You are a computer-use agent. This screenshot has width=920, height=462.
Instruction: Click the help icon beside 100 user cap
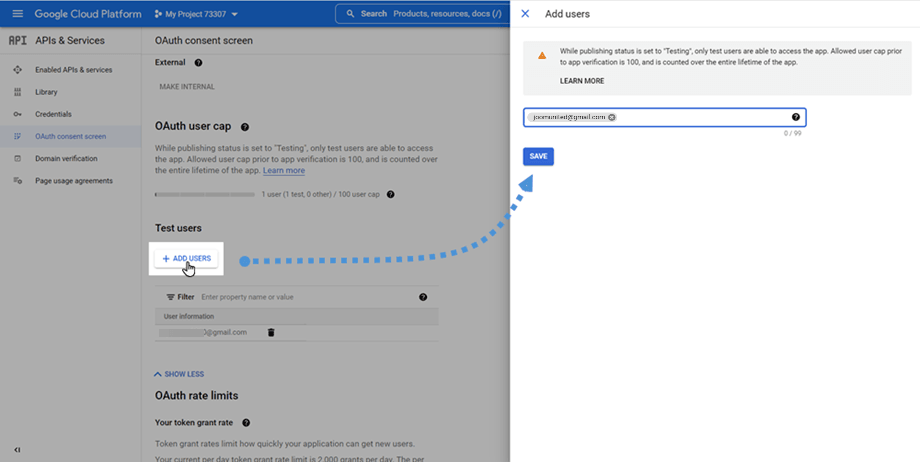[x=391, y=194]
